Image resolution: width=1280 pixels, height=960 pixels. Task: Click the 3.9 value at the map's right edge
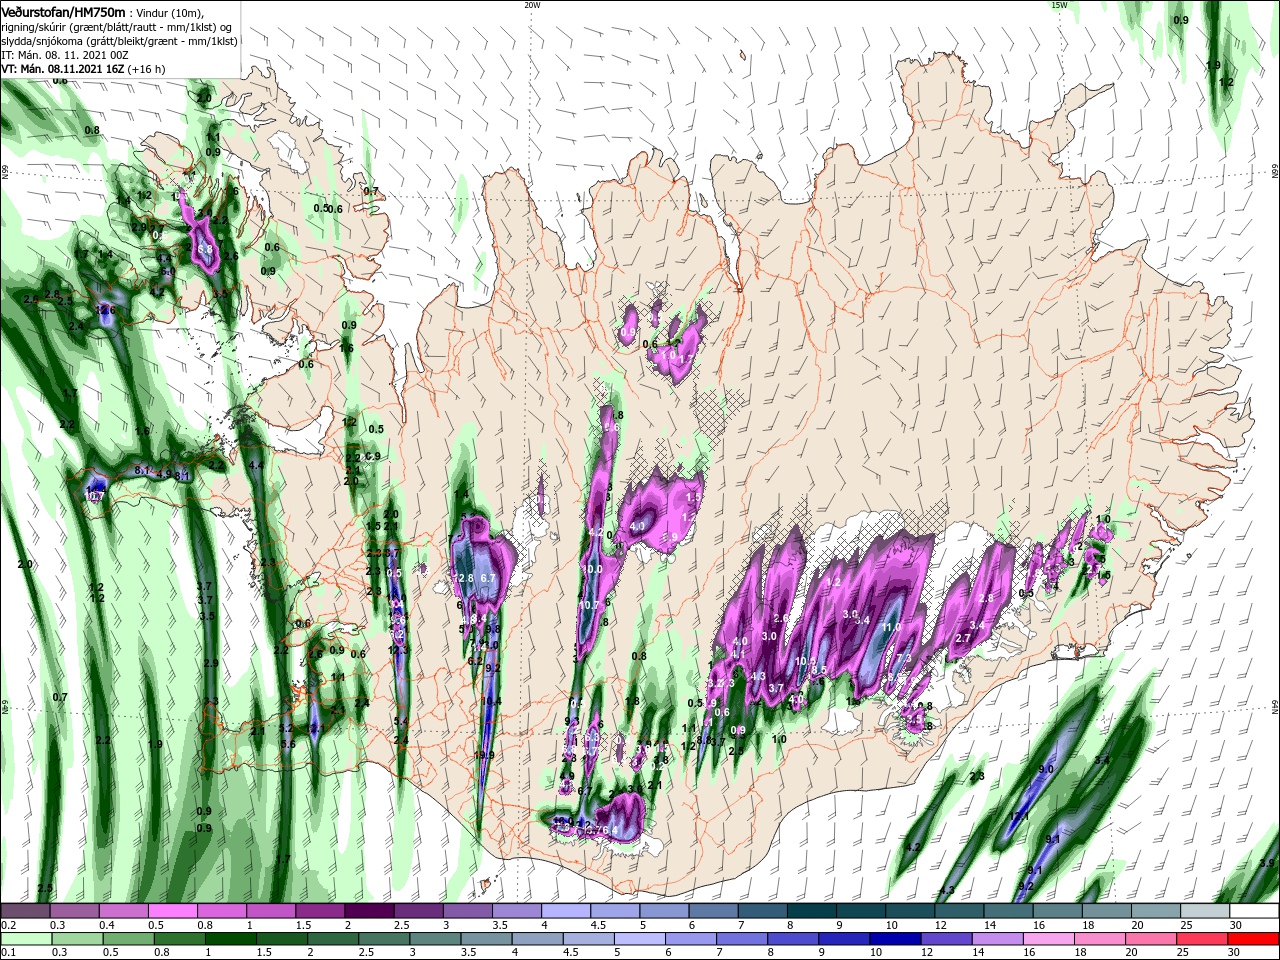pos(1267,863)
